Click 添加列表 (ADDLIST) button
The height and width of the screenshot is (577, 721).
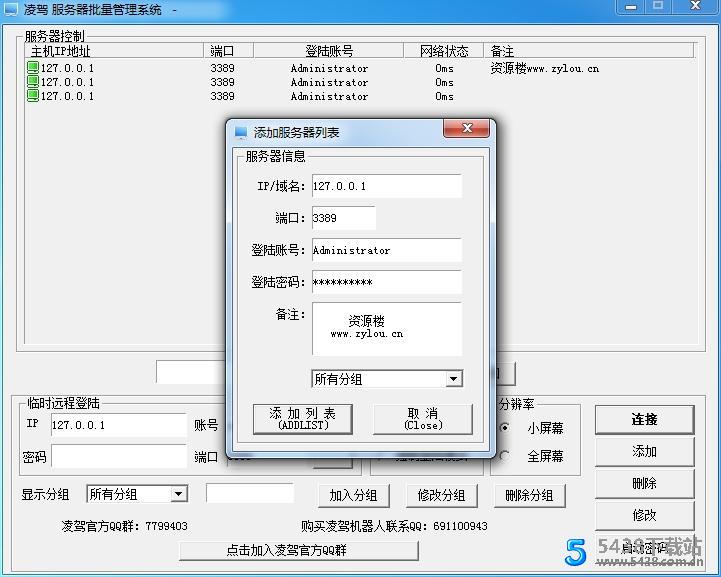[303, 419]
